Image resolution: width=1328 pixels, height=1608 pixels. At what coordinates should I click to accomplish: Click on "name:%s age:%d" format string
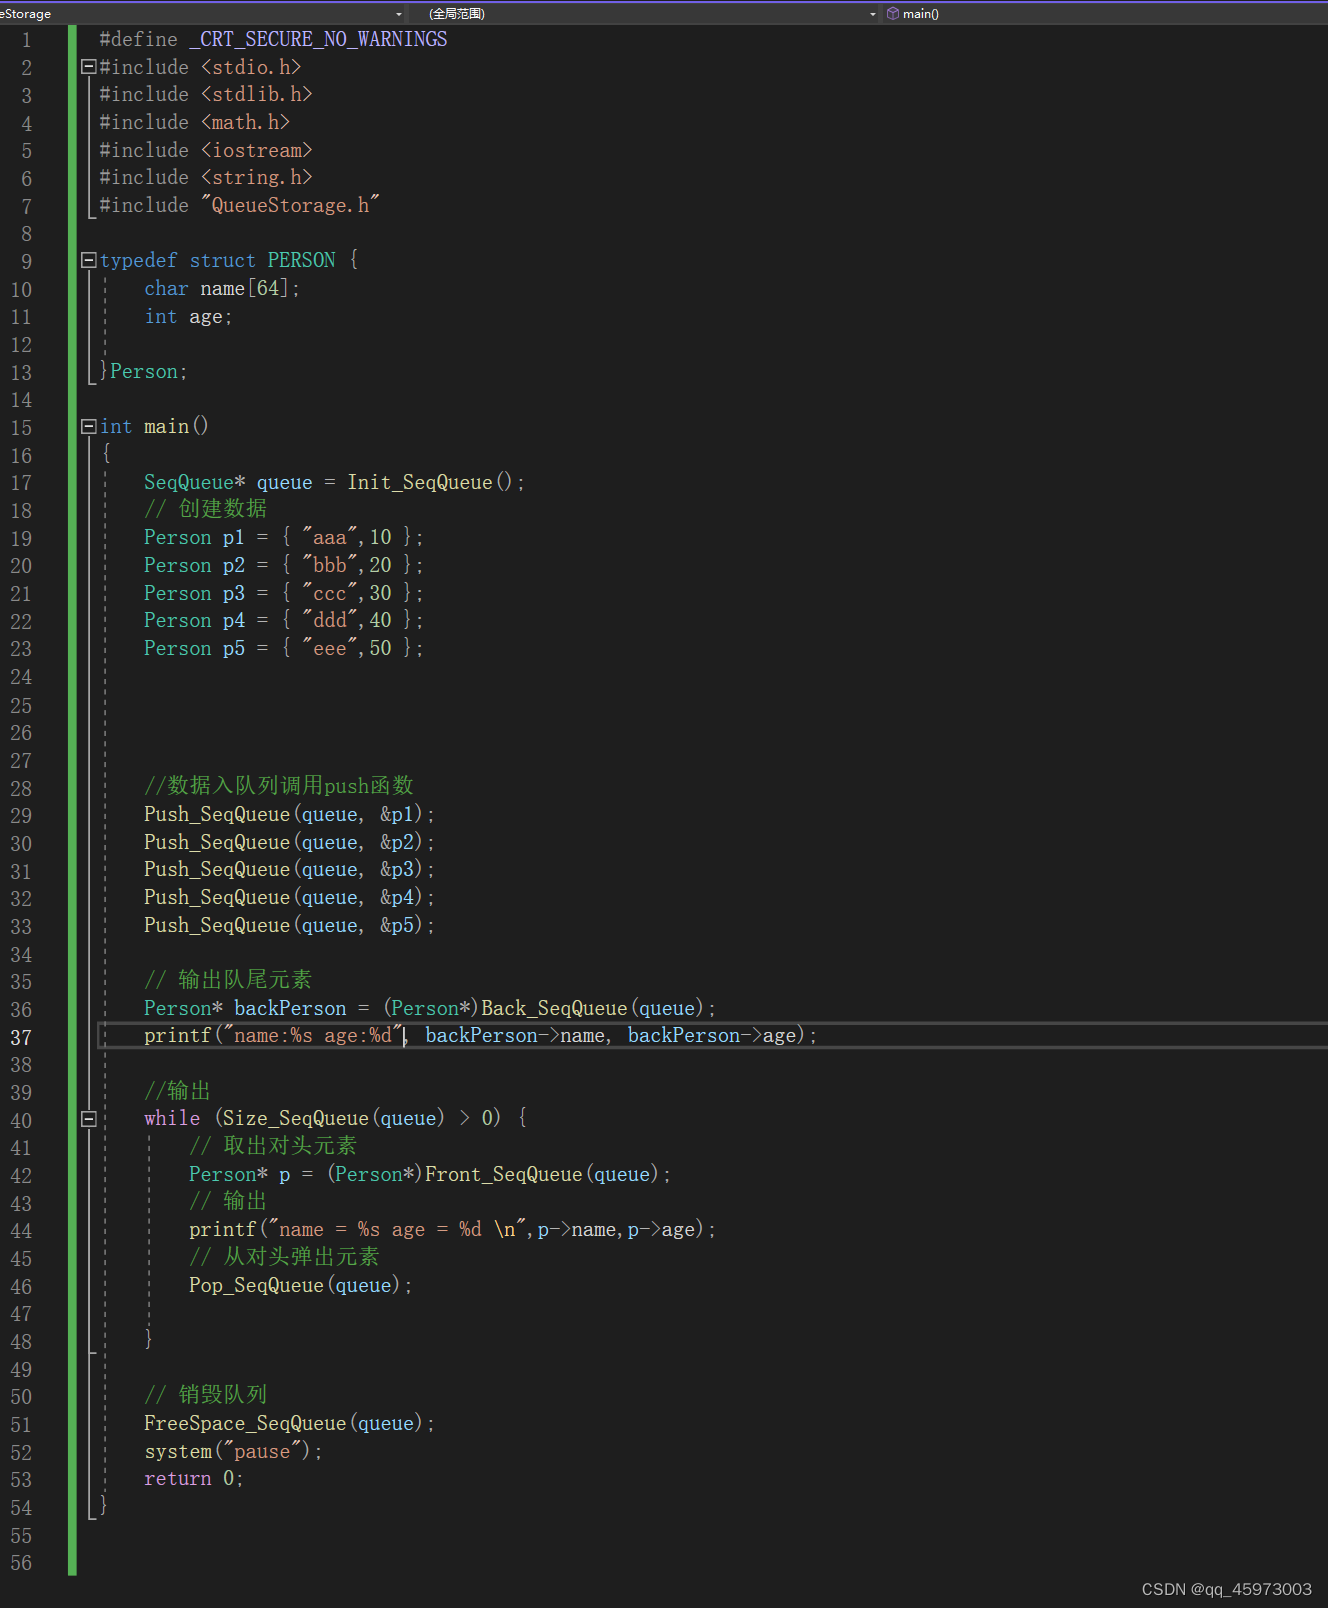pos(312,1035)
